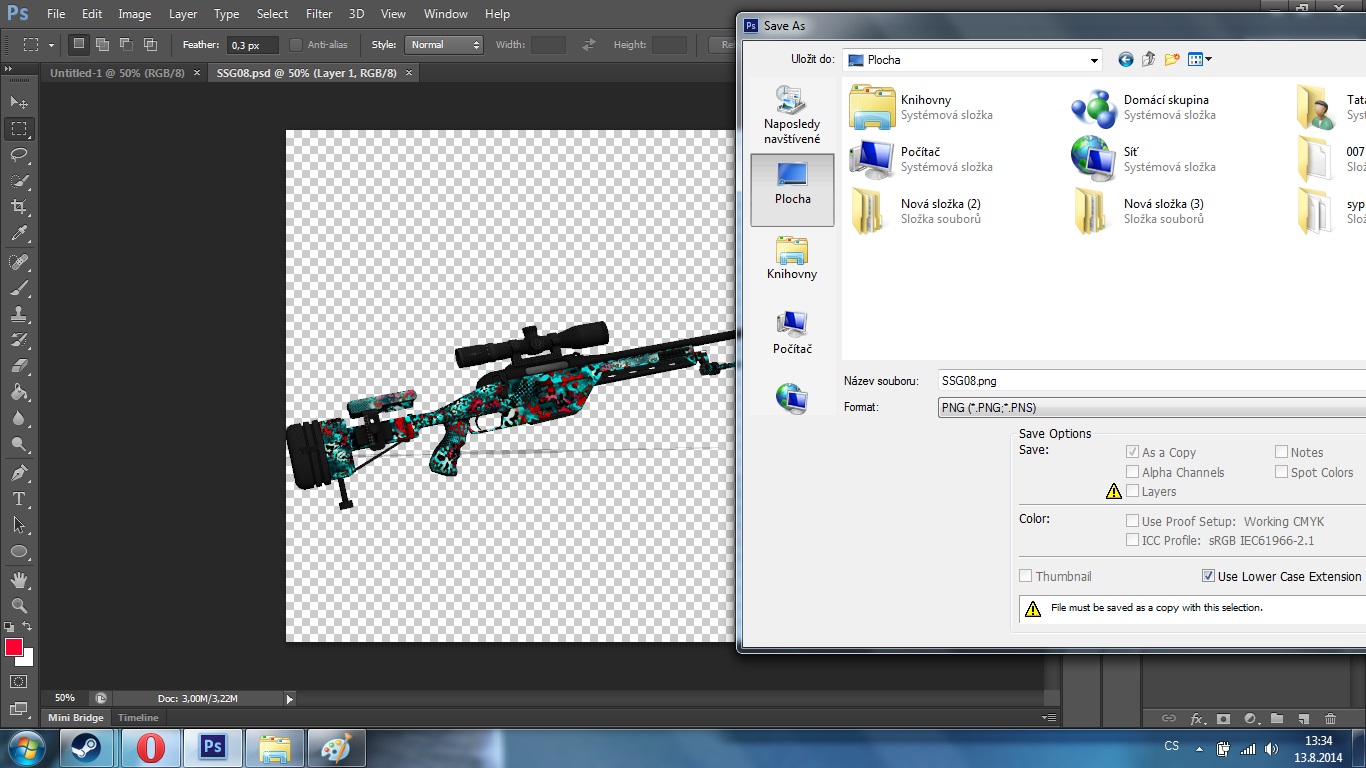
Task: Select the Lasso tool
Action: pos(19,155)
